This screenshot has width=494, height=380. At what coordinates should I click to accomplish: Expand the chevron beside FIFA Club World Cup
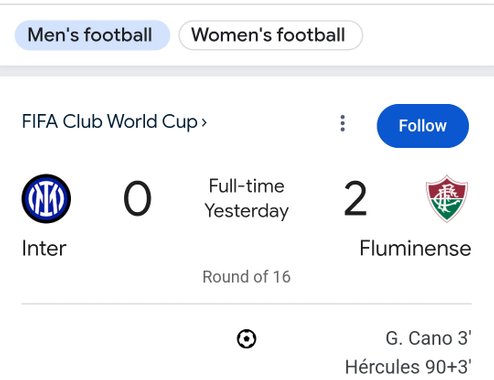click(204, 123)
